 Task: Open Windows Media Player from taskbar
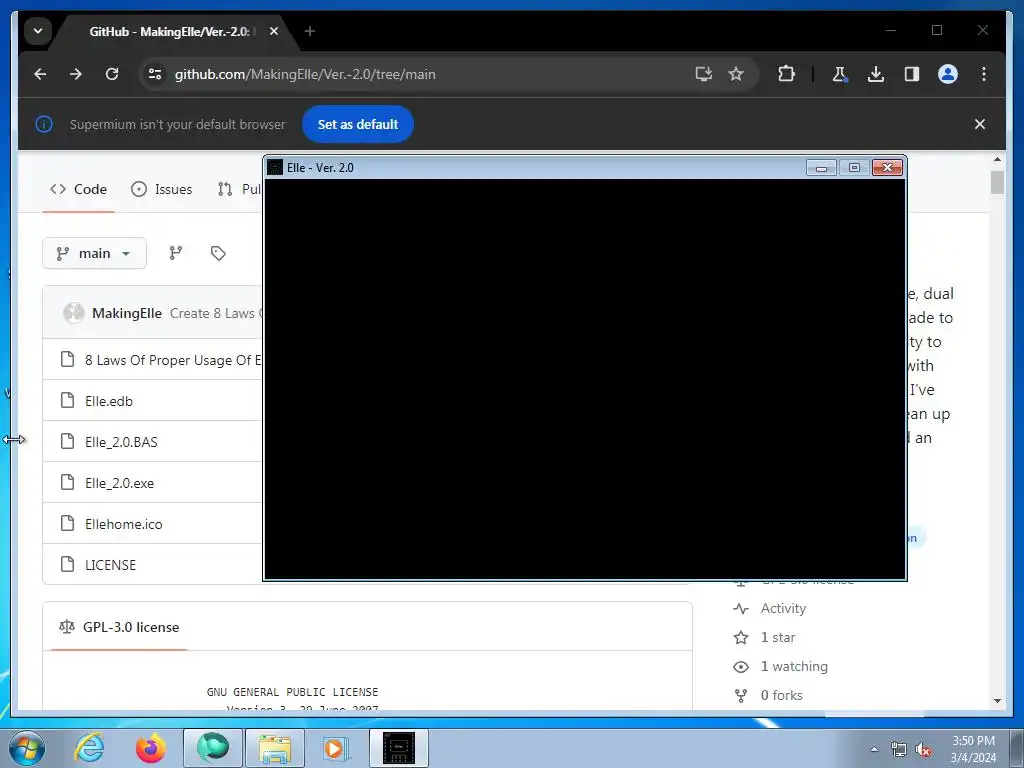pyautogui.click(x=336, y=747)
